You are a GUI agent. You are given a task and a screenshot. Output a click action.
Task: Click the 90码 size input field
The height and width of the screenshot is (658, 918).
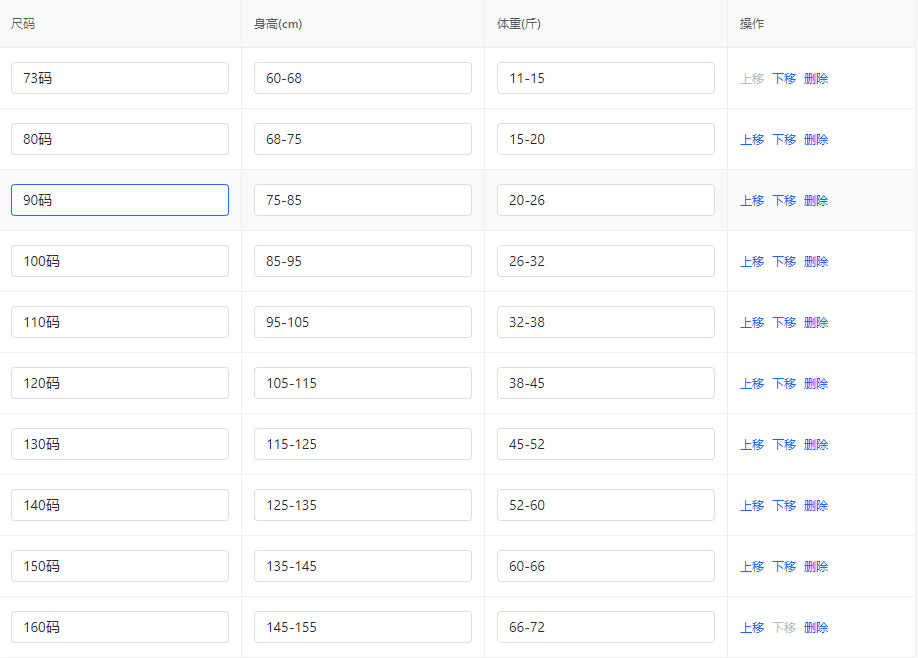click(x=120, y=200)
